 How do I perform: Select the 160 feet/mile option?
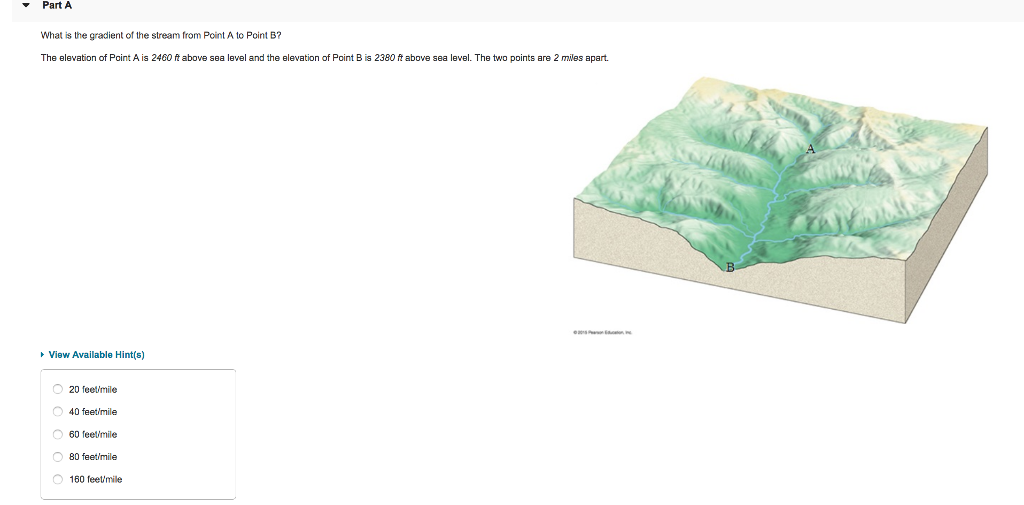pos(57,479)
